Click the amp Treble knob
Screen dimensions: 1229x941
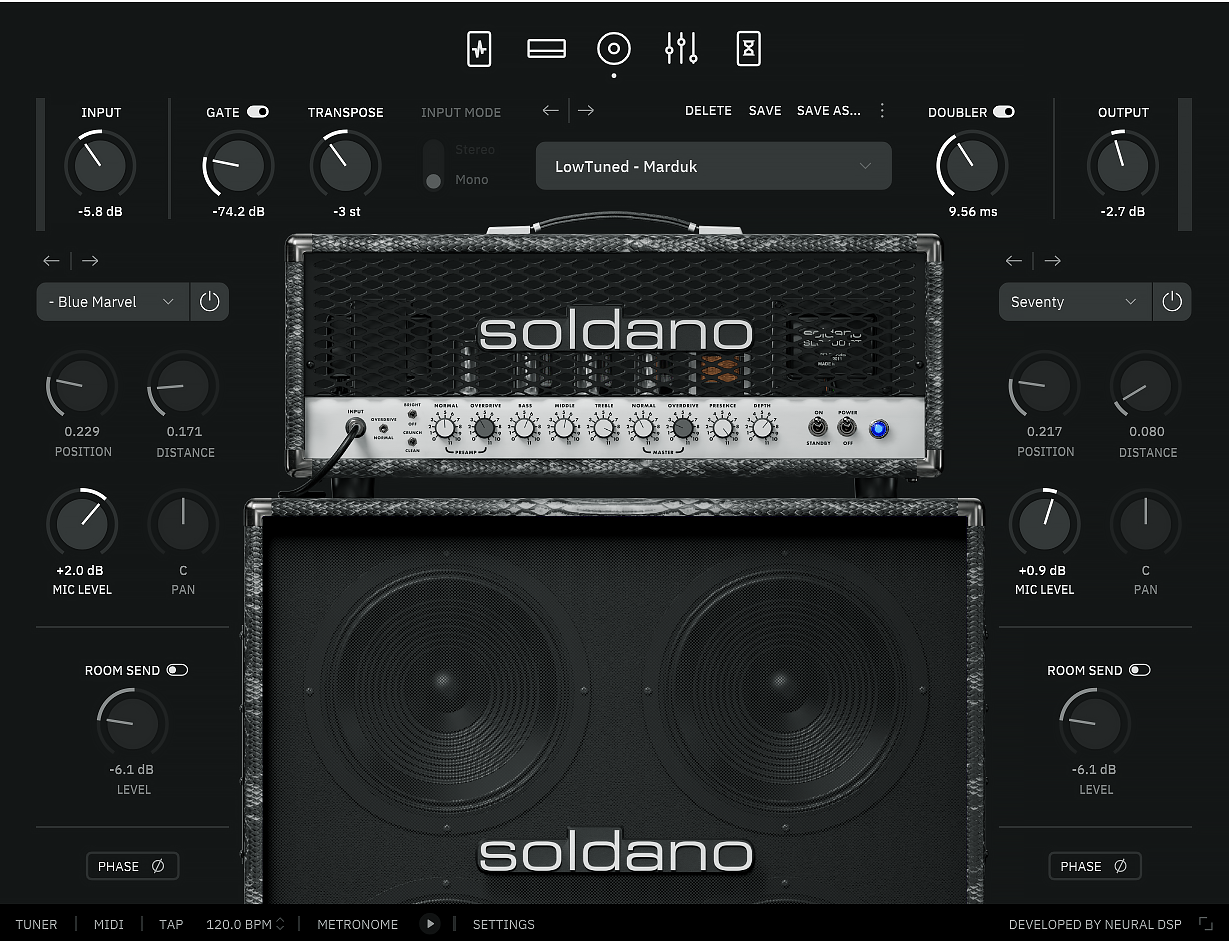click(603, 428)
